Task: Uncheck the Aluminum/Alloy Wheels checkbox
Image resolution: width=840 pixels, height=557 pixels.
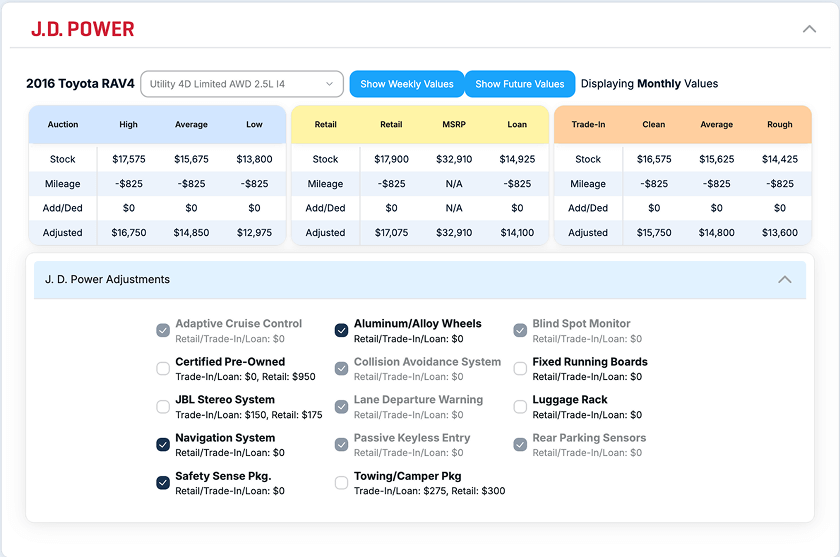Action: coord(341,330)
